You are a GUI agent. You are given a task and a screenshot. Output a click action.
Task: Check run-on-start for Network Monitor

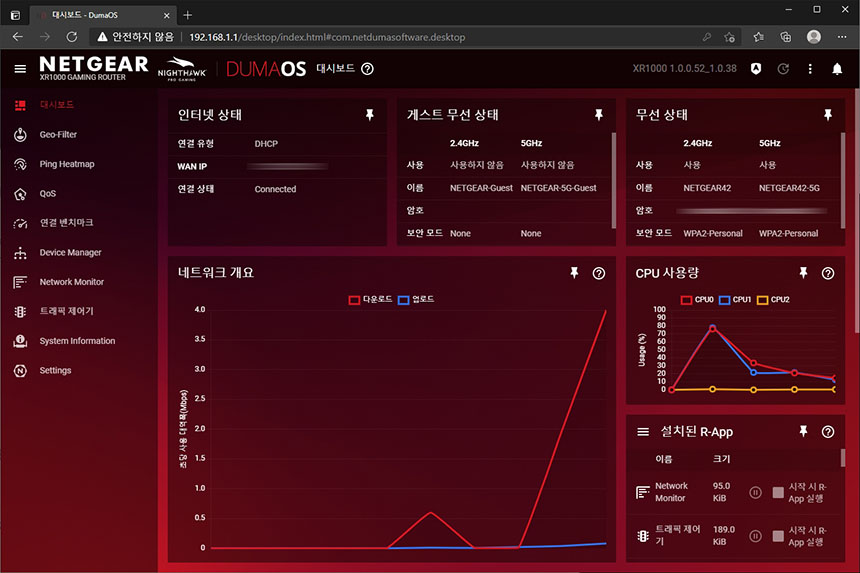click(778, 492)
